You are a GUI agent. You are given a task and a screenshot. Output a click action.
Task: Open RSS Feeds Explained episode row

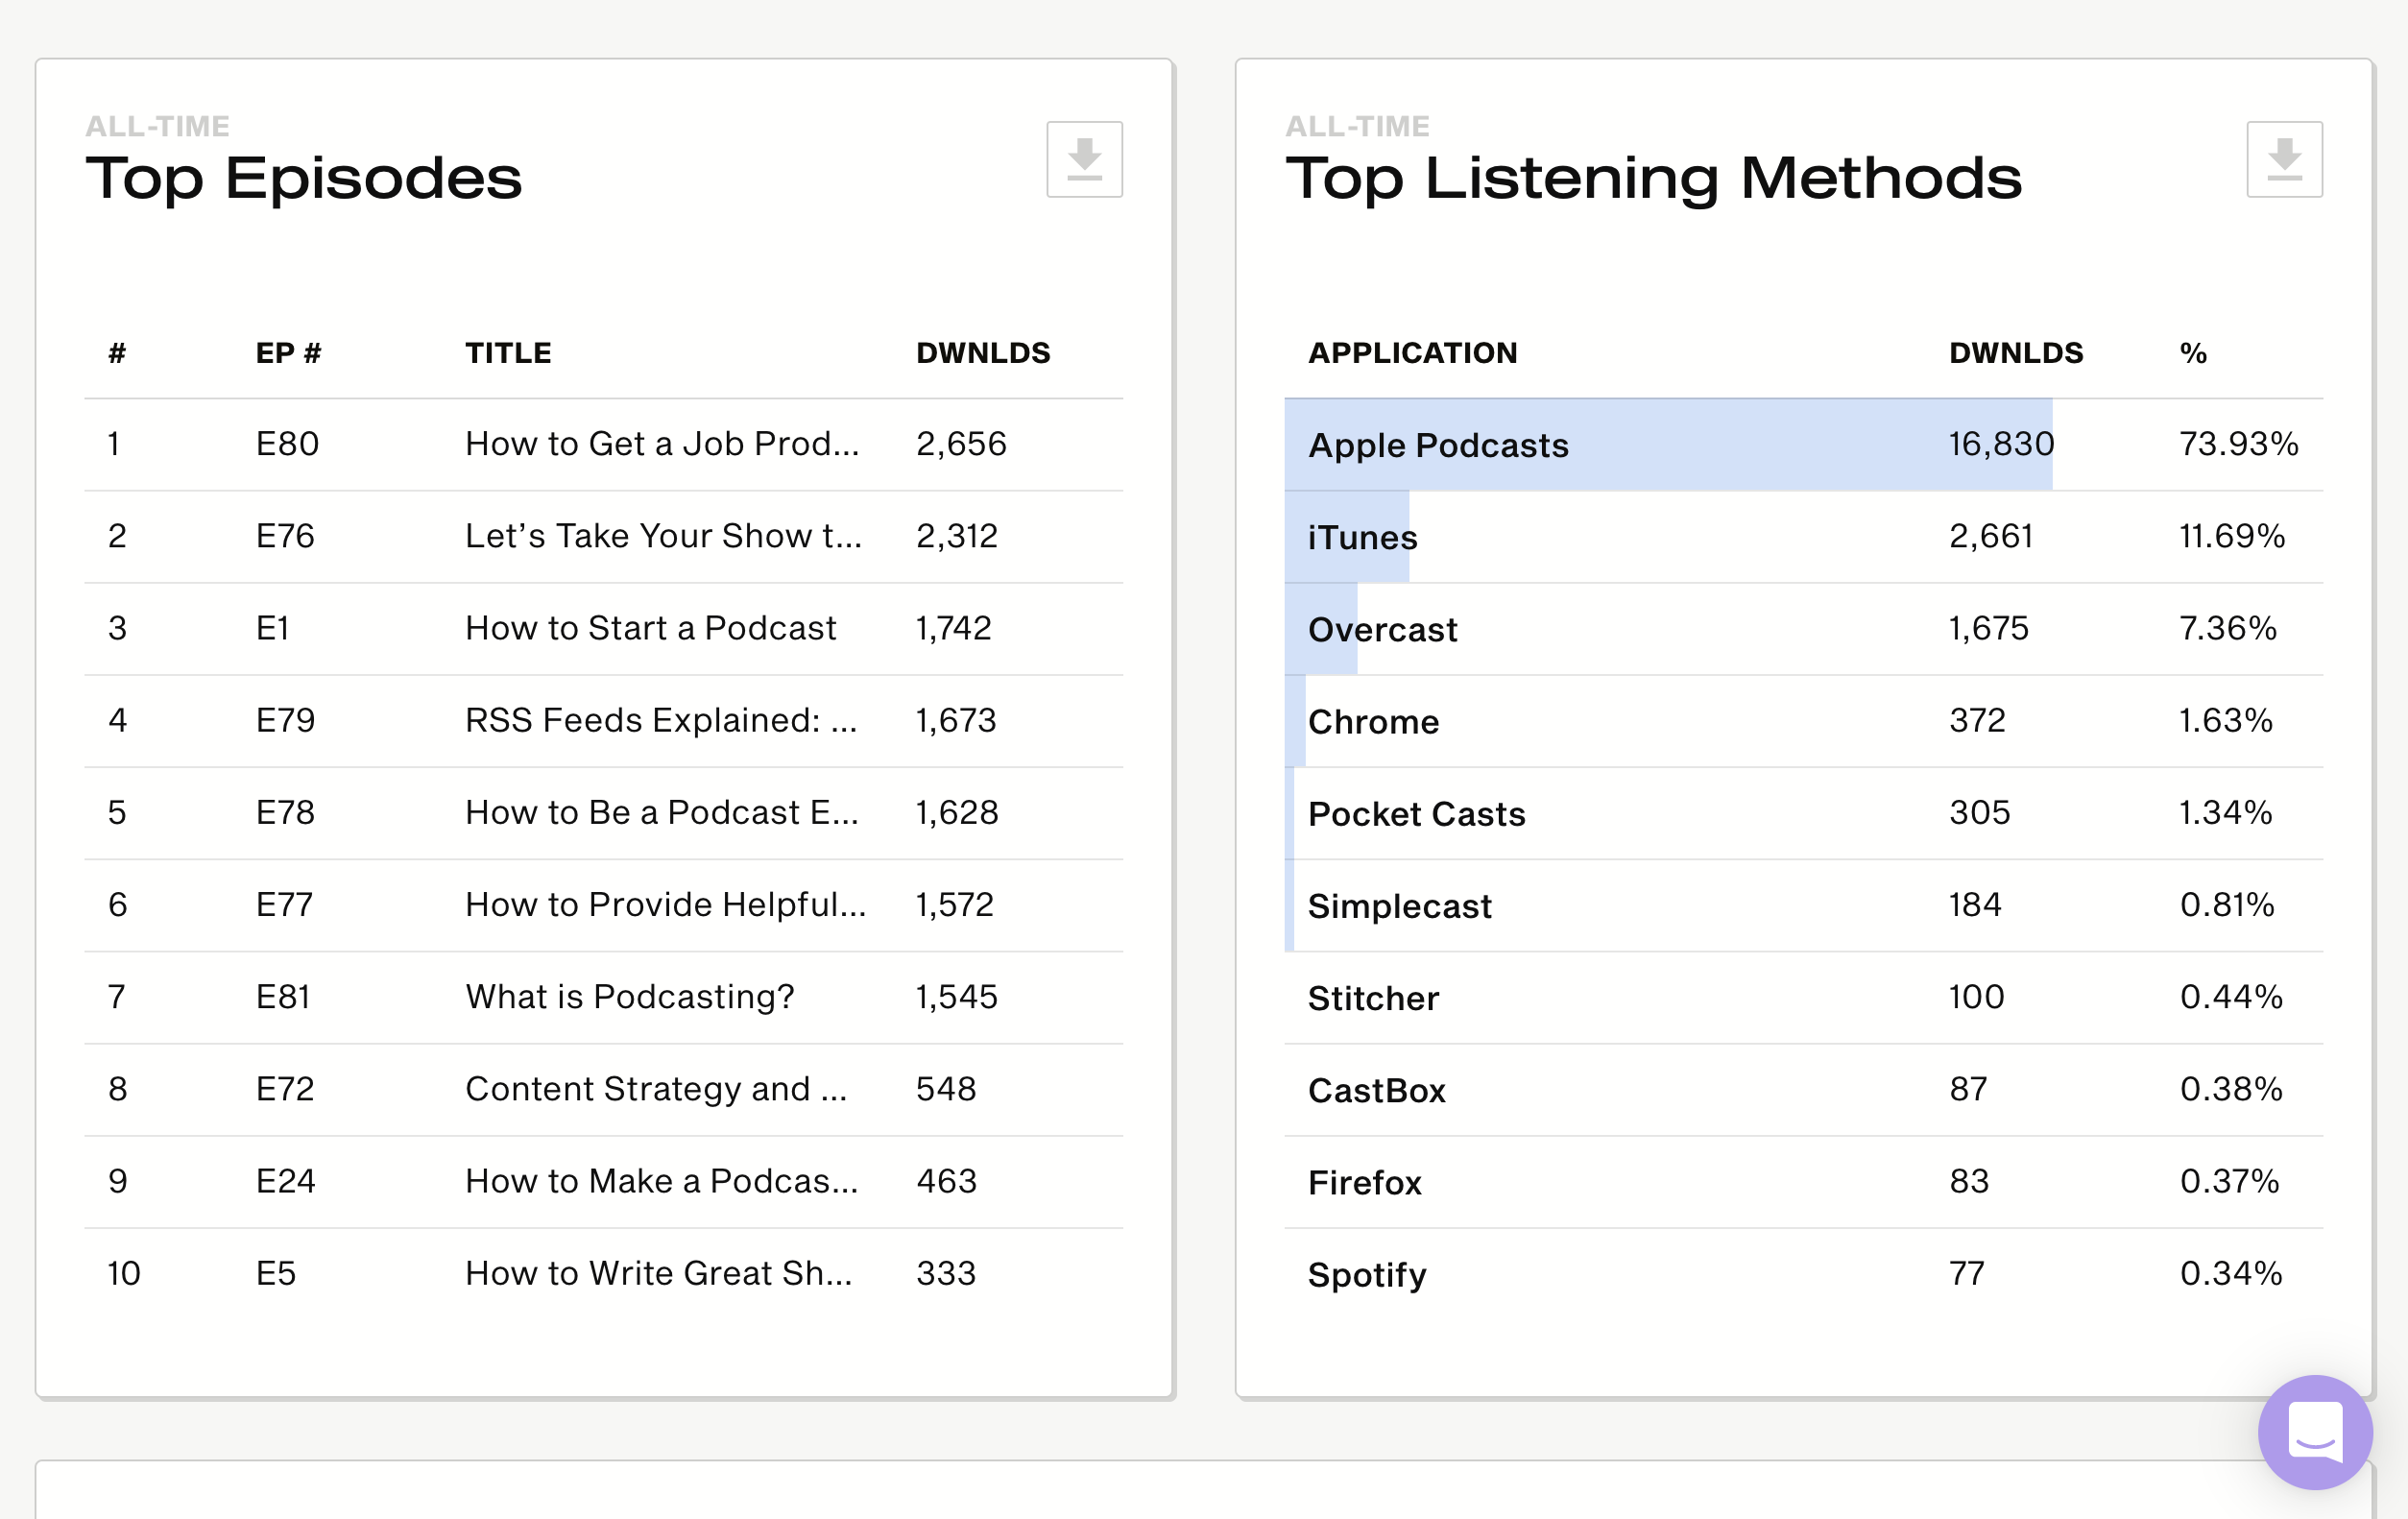coord(660,720)
